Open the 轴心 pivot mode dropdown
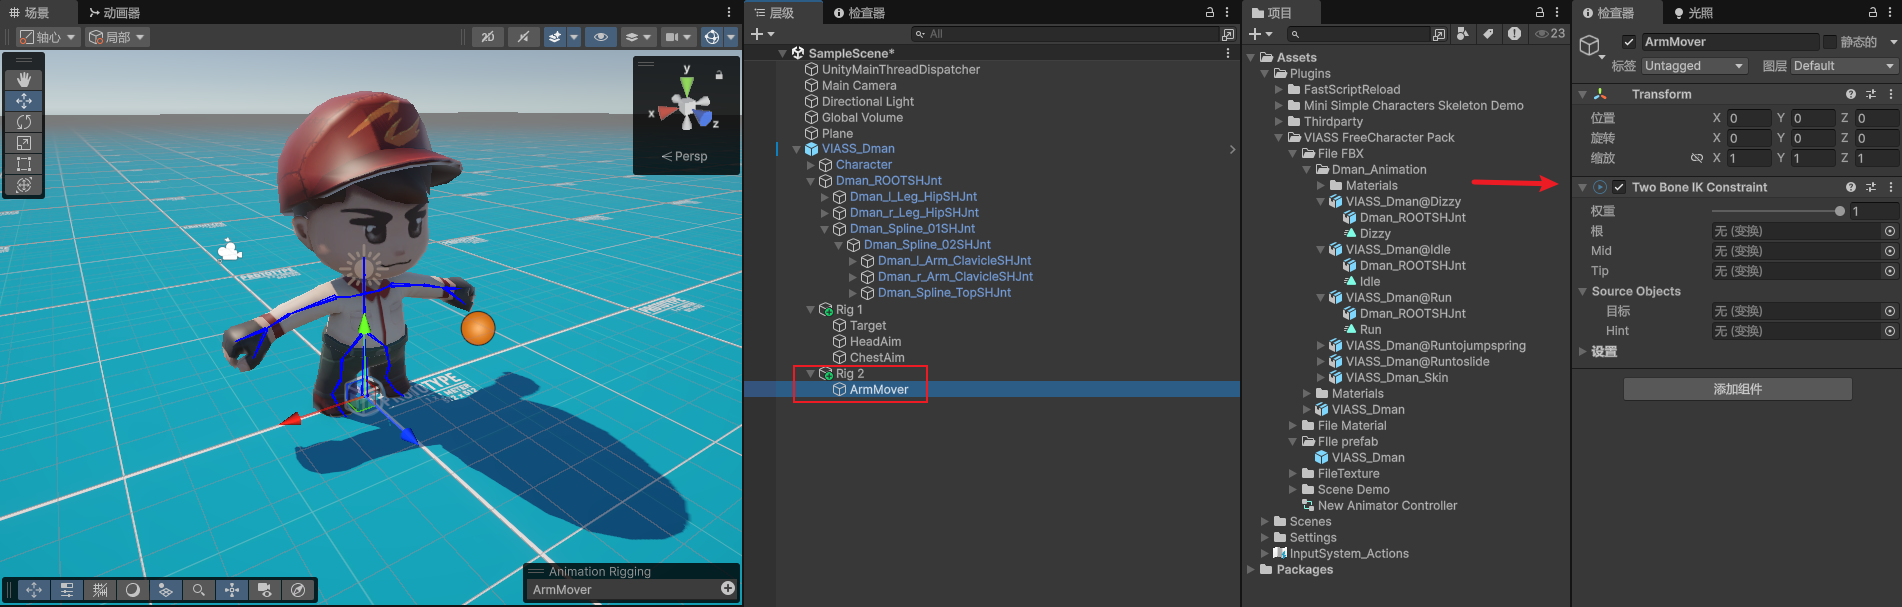 pyautogui.click(x=48, y=37)
